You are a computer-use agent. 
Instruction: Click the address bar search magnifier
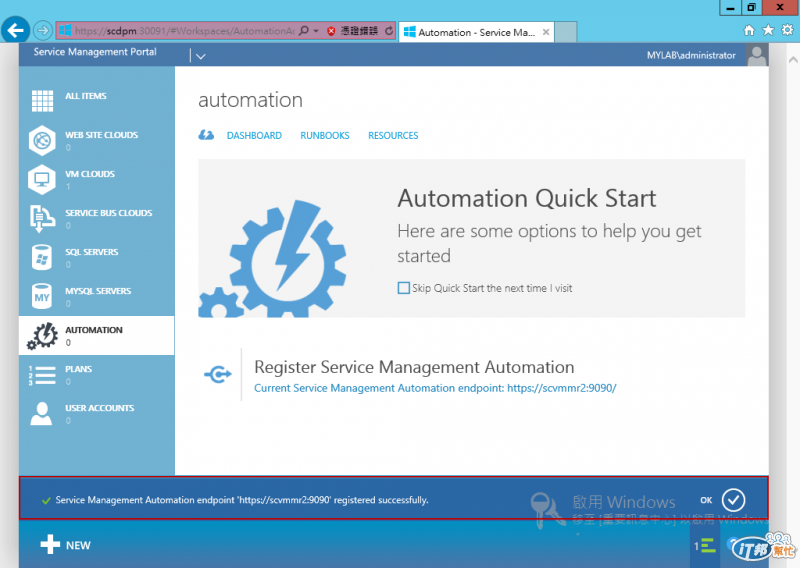[x=304, y=31]
